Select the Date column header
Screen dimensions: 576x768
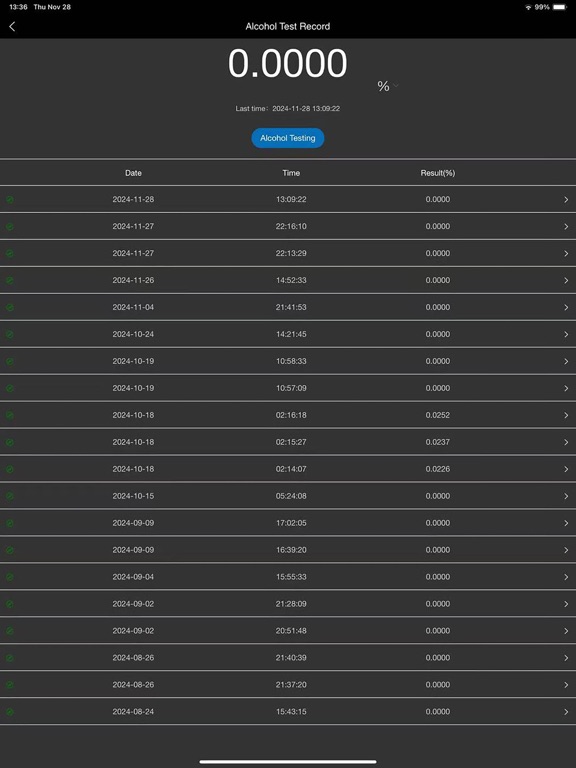[133, 173]
